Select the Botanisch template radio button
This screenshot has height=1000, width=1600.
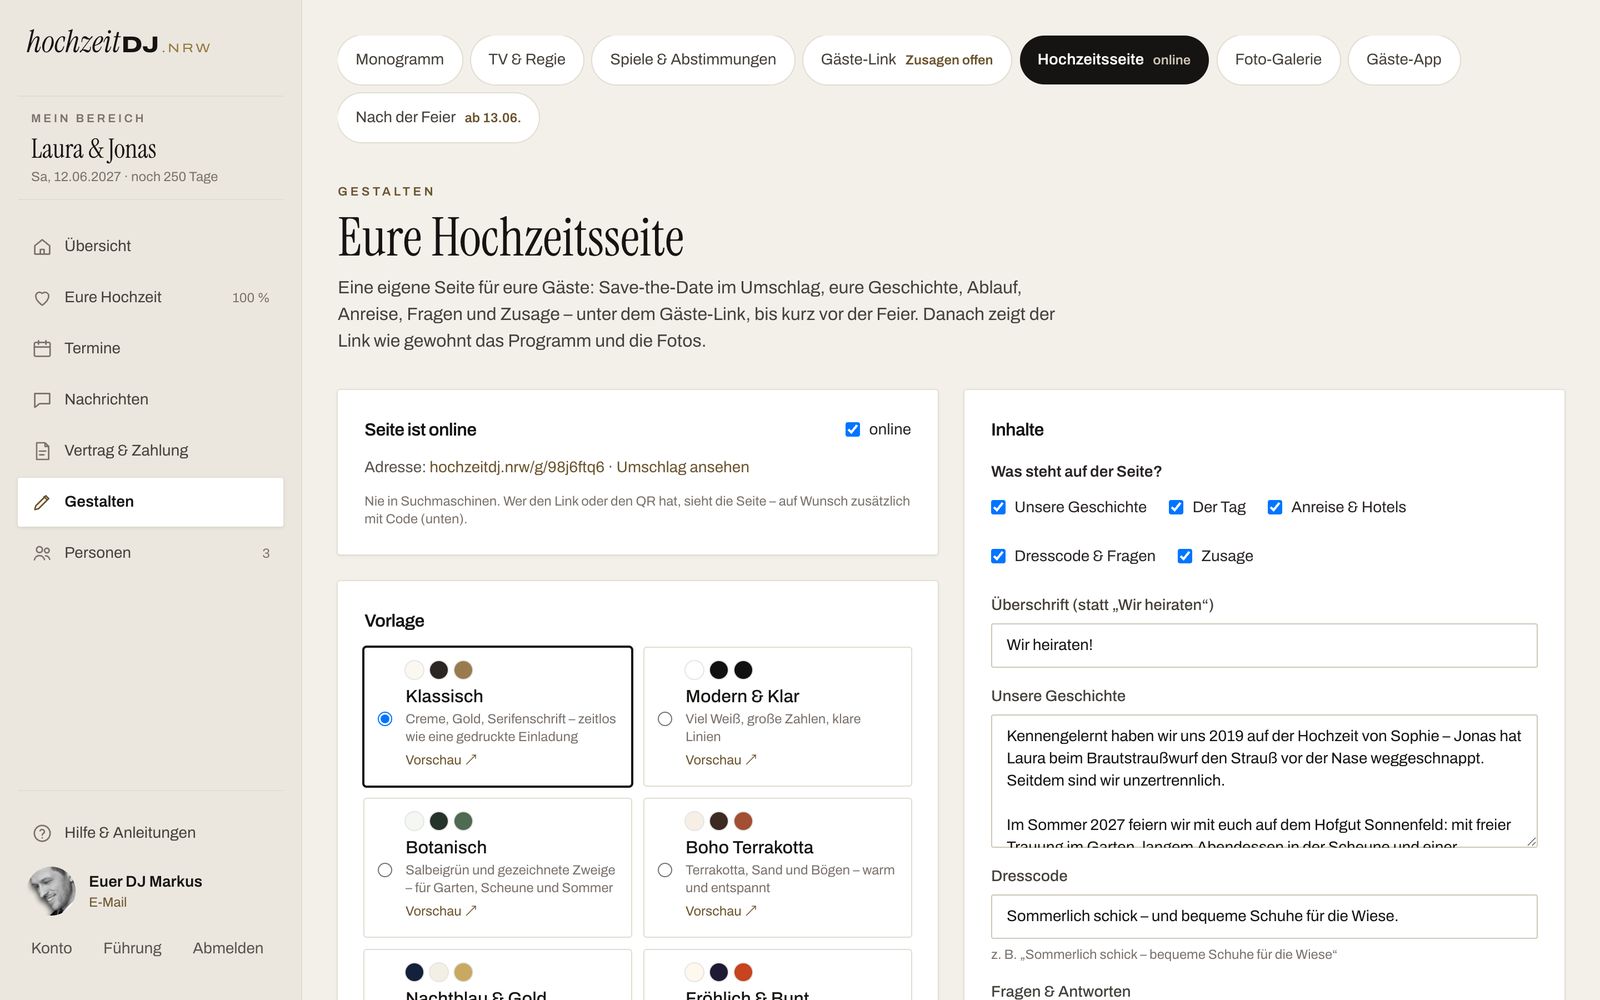tap(385, 870)
